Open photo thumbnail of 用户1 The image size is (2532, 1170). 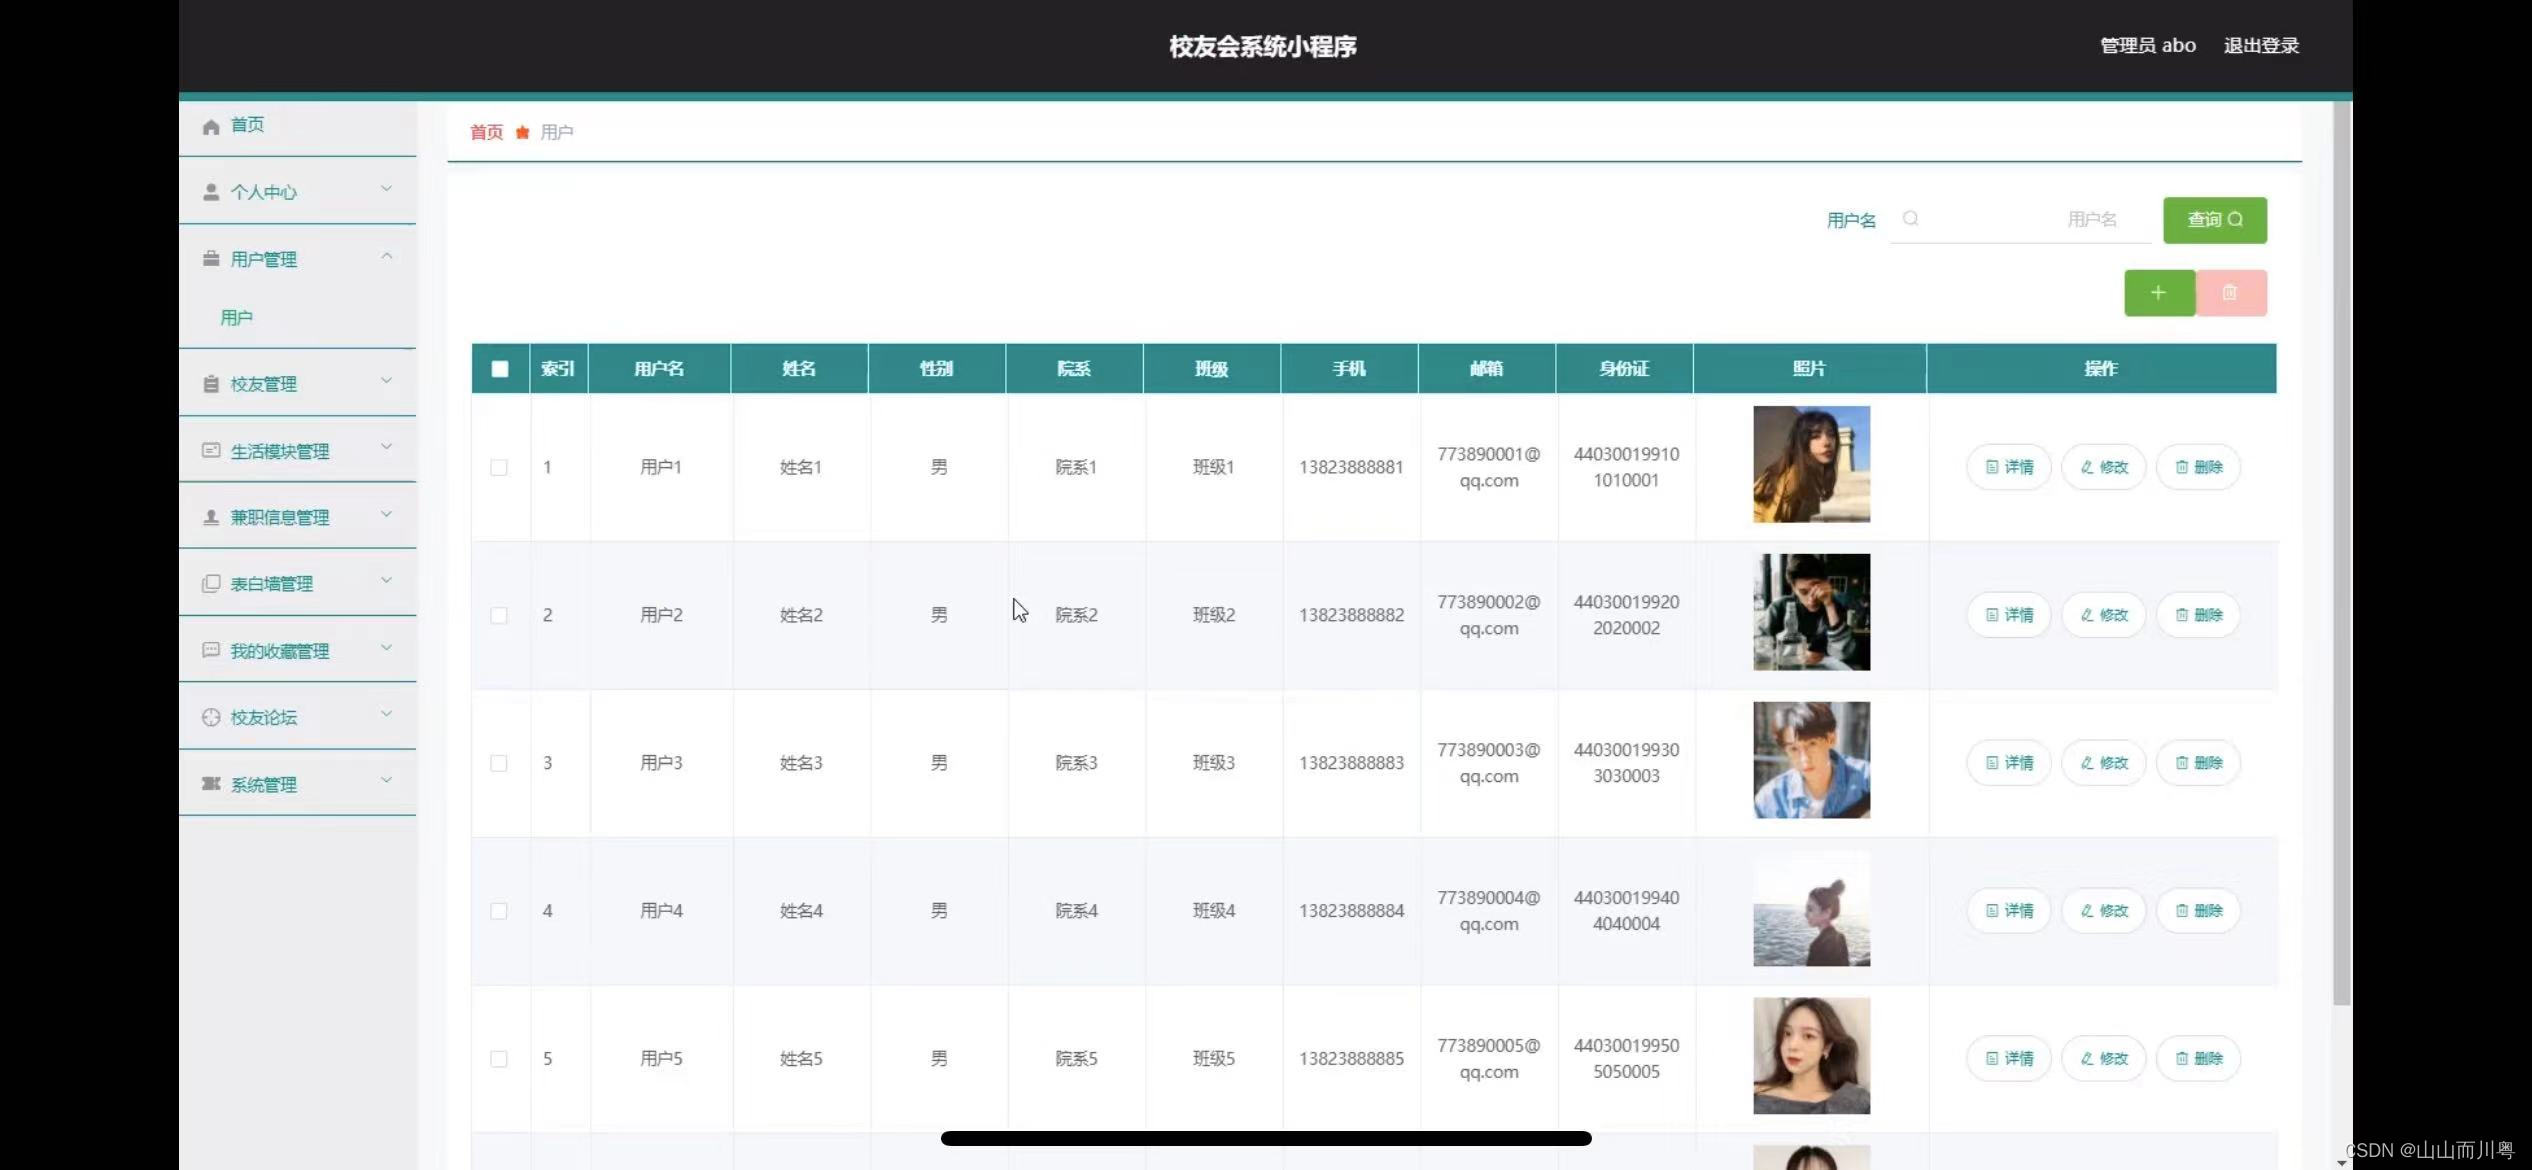(x=1811, y=464)
